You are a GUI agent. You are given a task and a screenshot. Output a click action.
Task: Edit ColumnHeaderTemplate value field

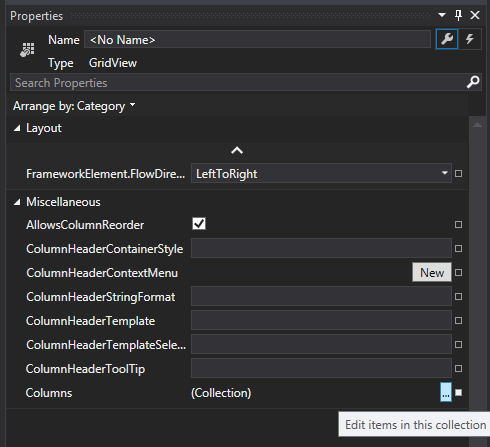click(321, 320)
